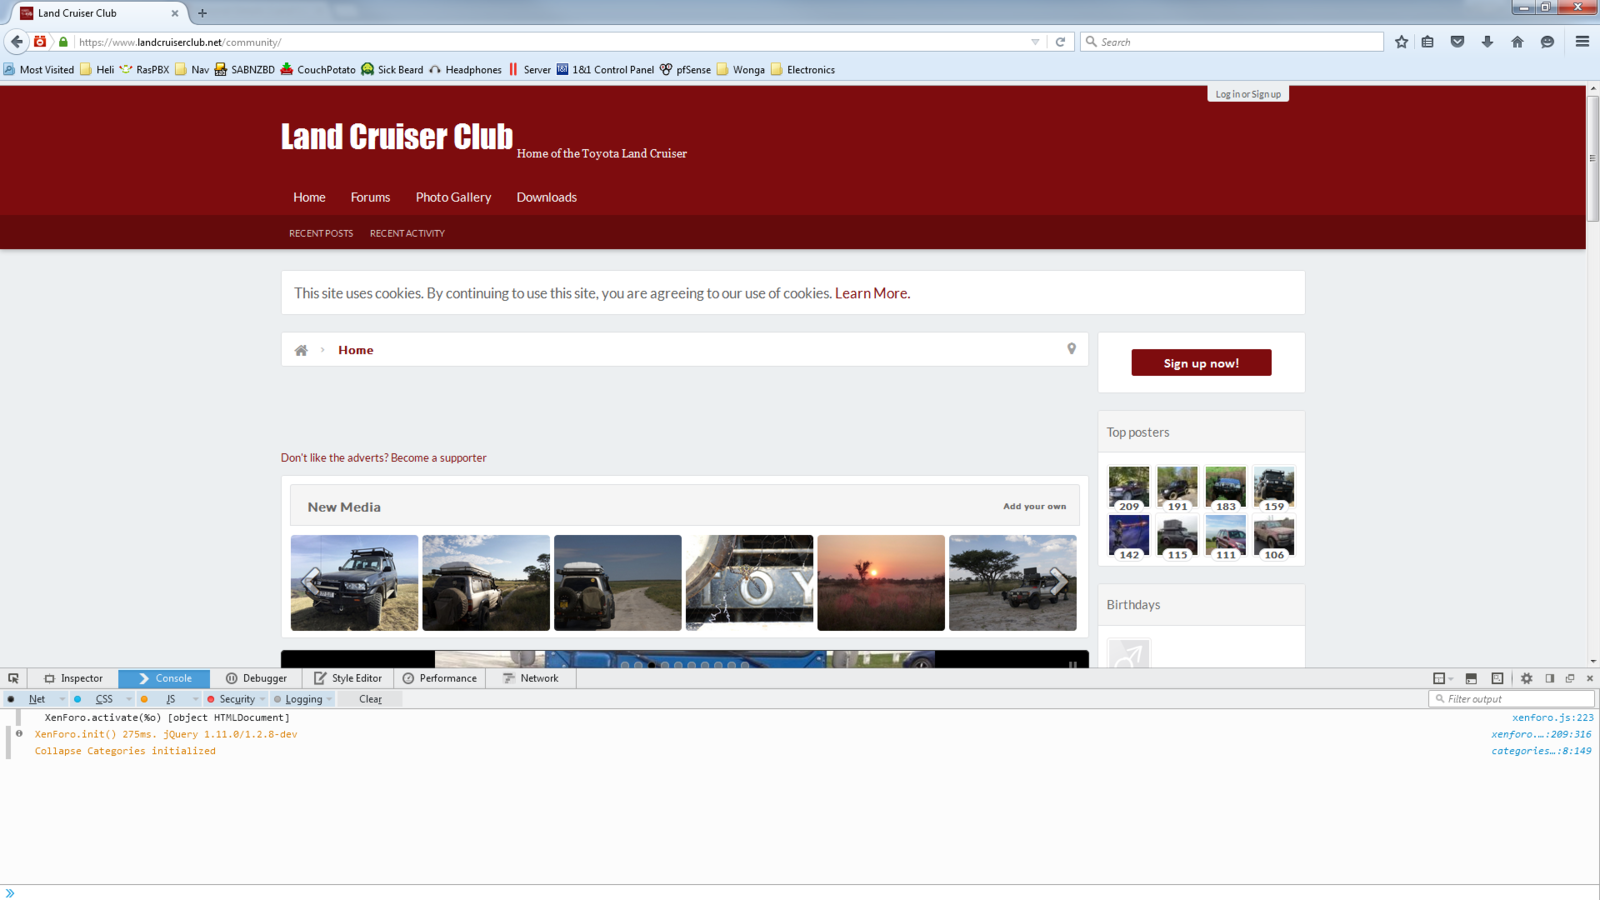Switch to the Inspector tab
The image size is (1600, 900).
[x=73, y=678]
